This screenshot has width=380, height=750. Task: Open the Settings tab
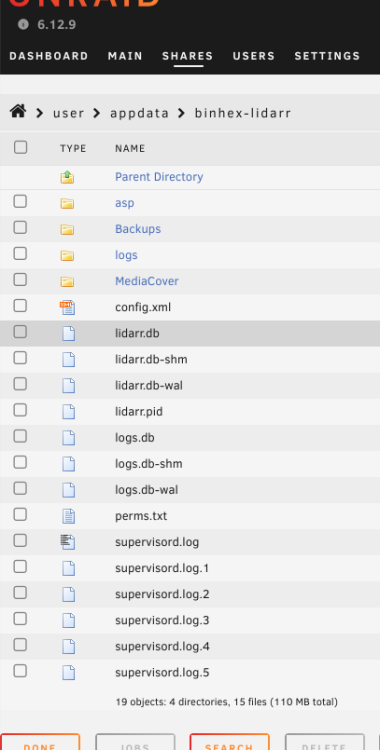click(x=327, y=56)
